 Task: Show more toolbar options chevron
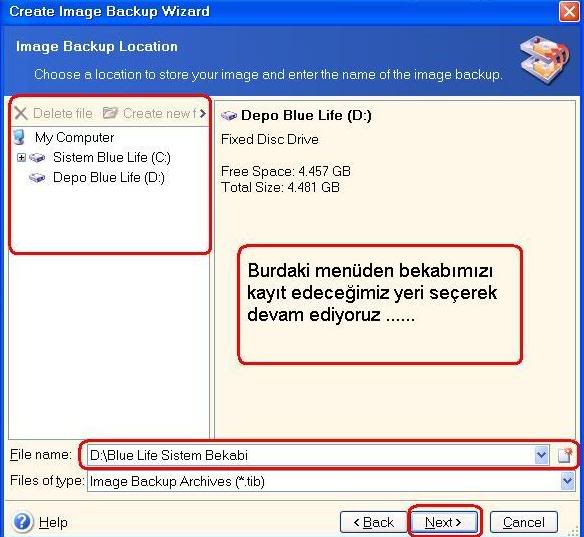click(202, 113)
